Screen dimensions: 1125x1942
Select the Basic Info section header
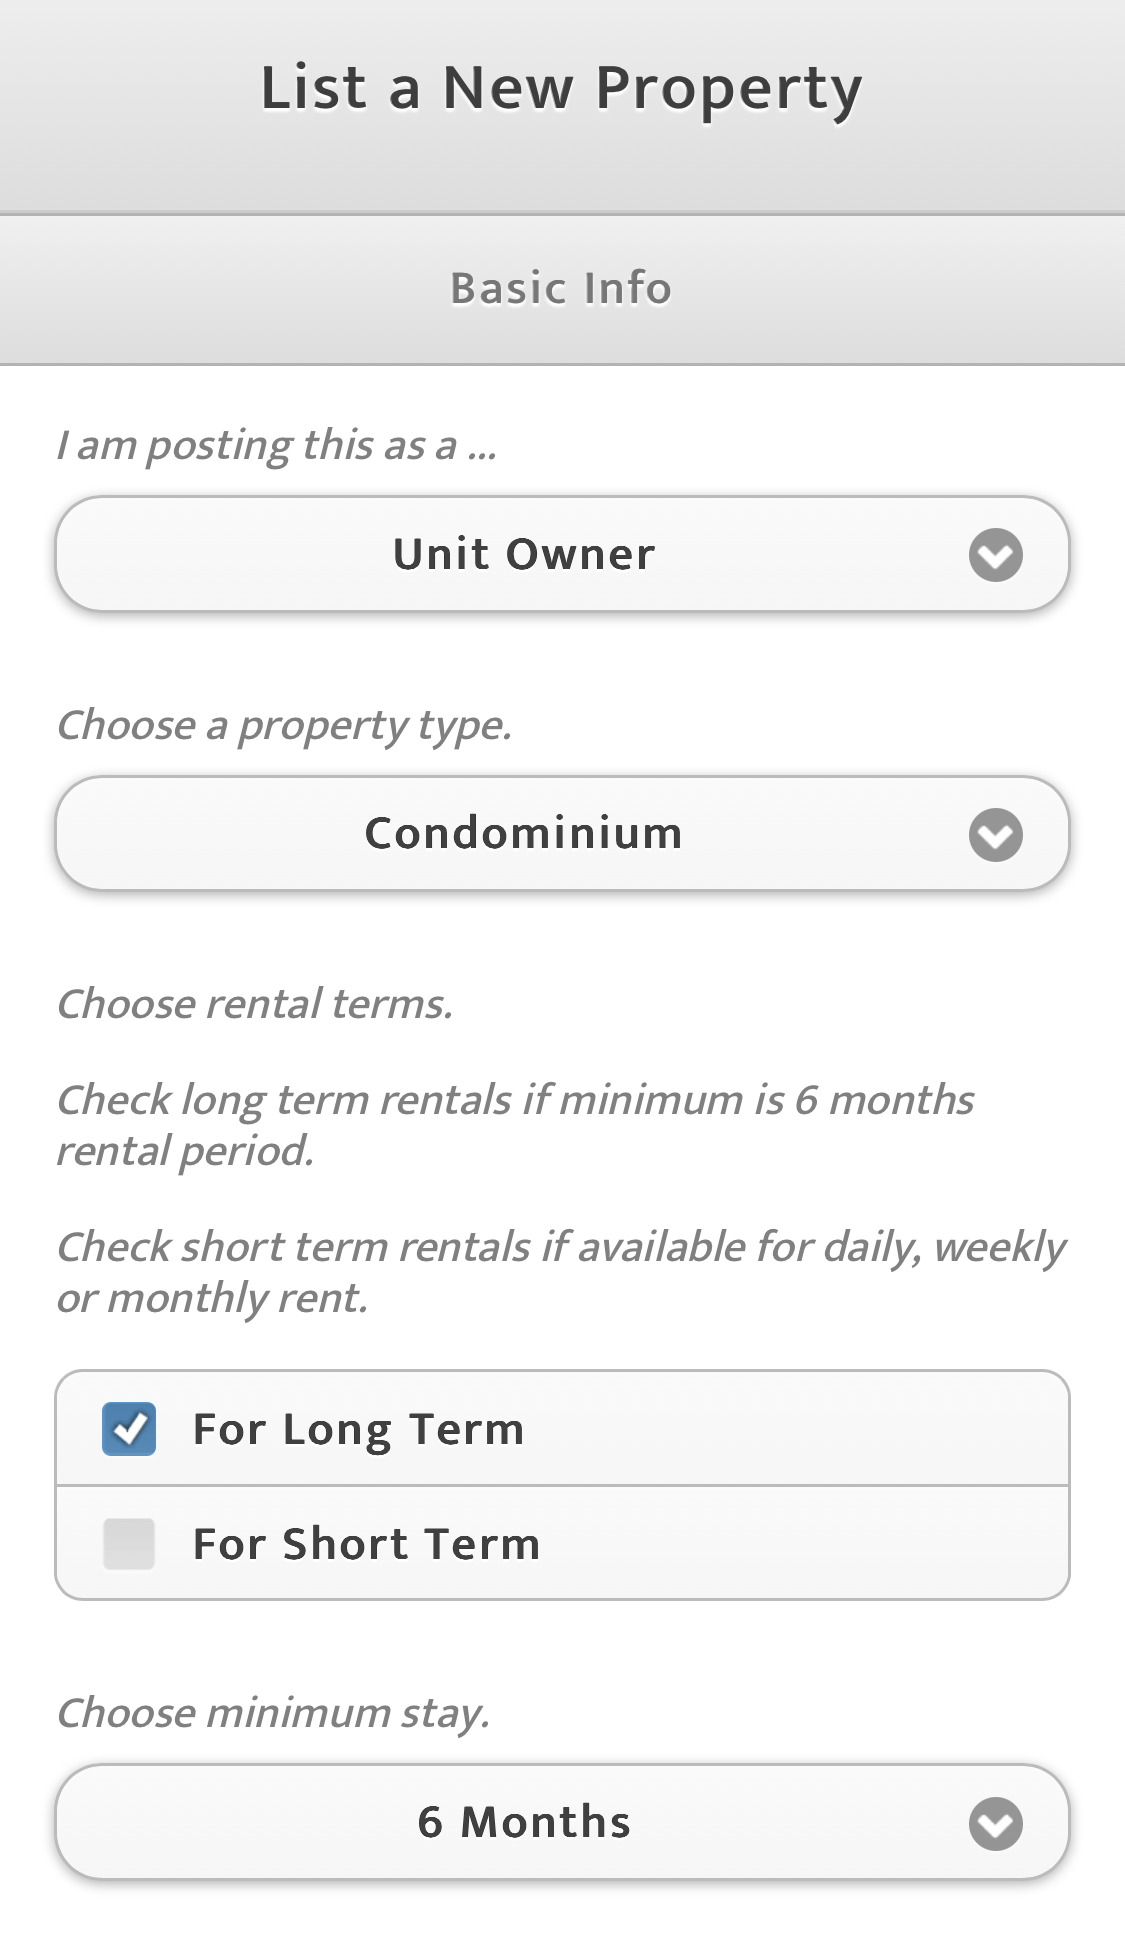click(561, 289)
